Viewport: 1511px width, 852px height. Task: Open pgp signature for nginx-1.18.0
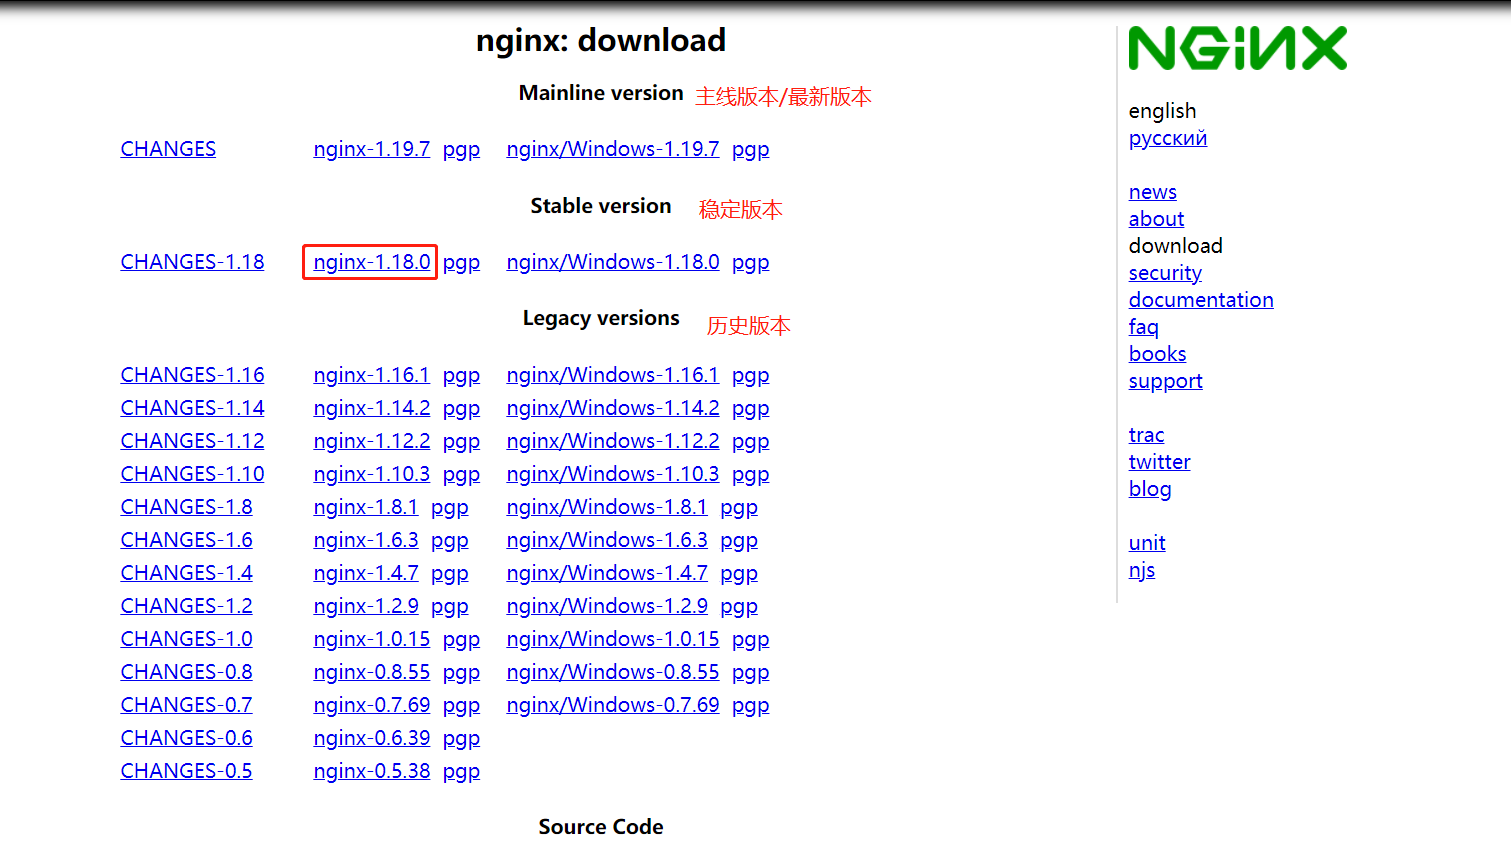coord(461,262)
